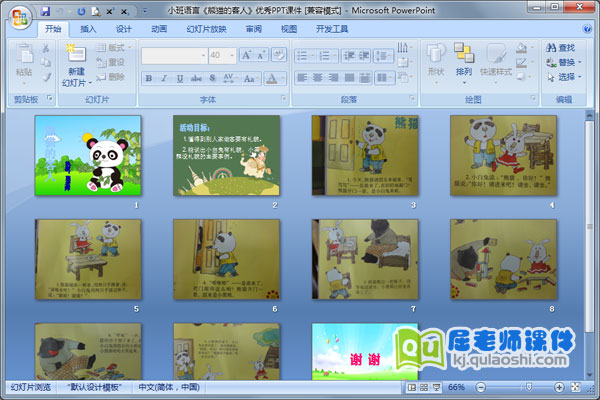The image size is (600, 400).
Task: Save the presentation from quick access toolbar
Action: coord(46,10)
